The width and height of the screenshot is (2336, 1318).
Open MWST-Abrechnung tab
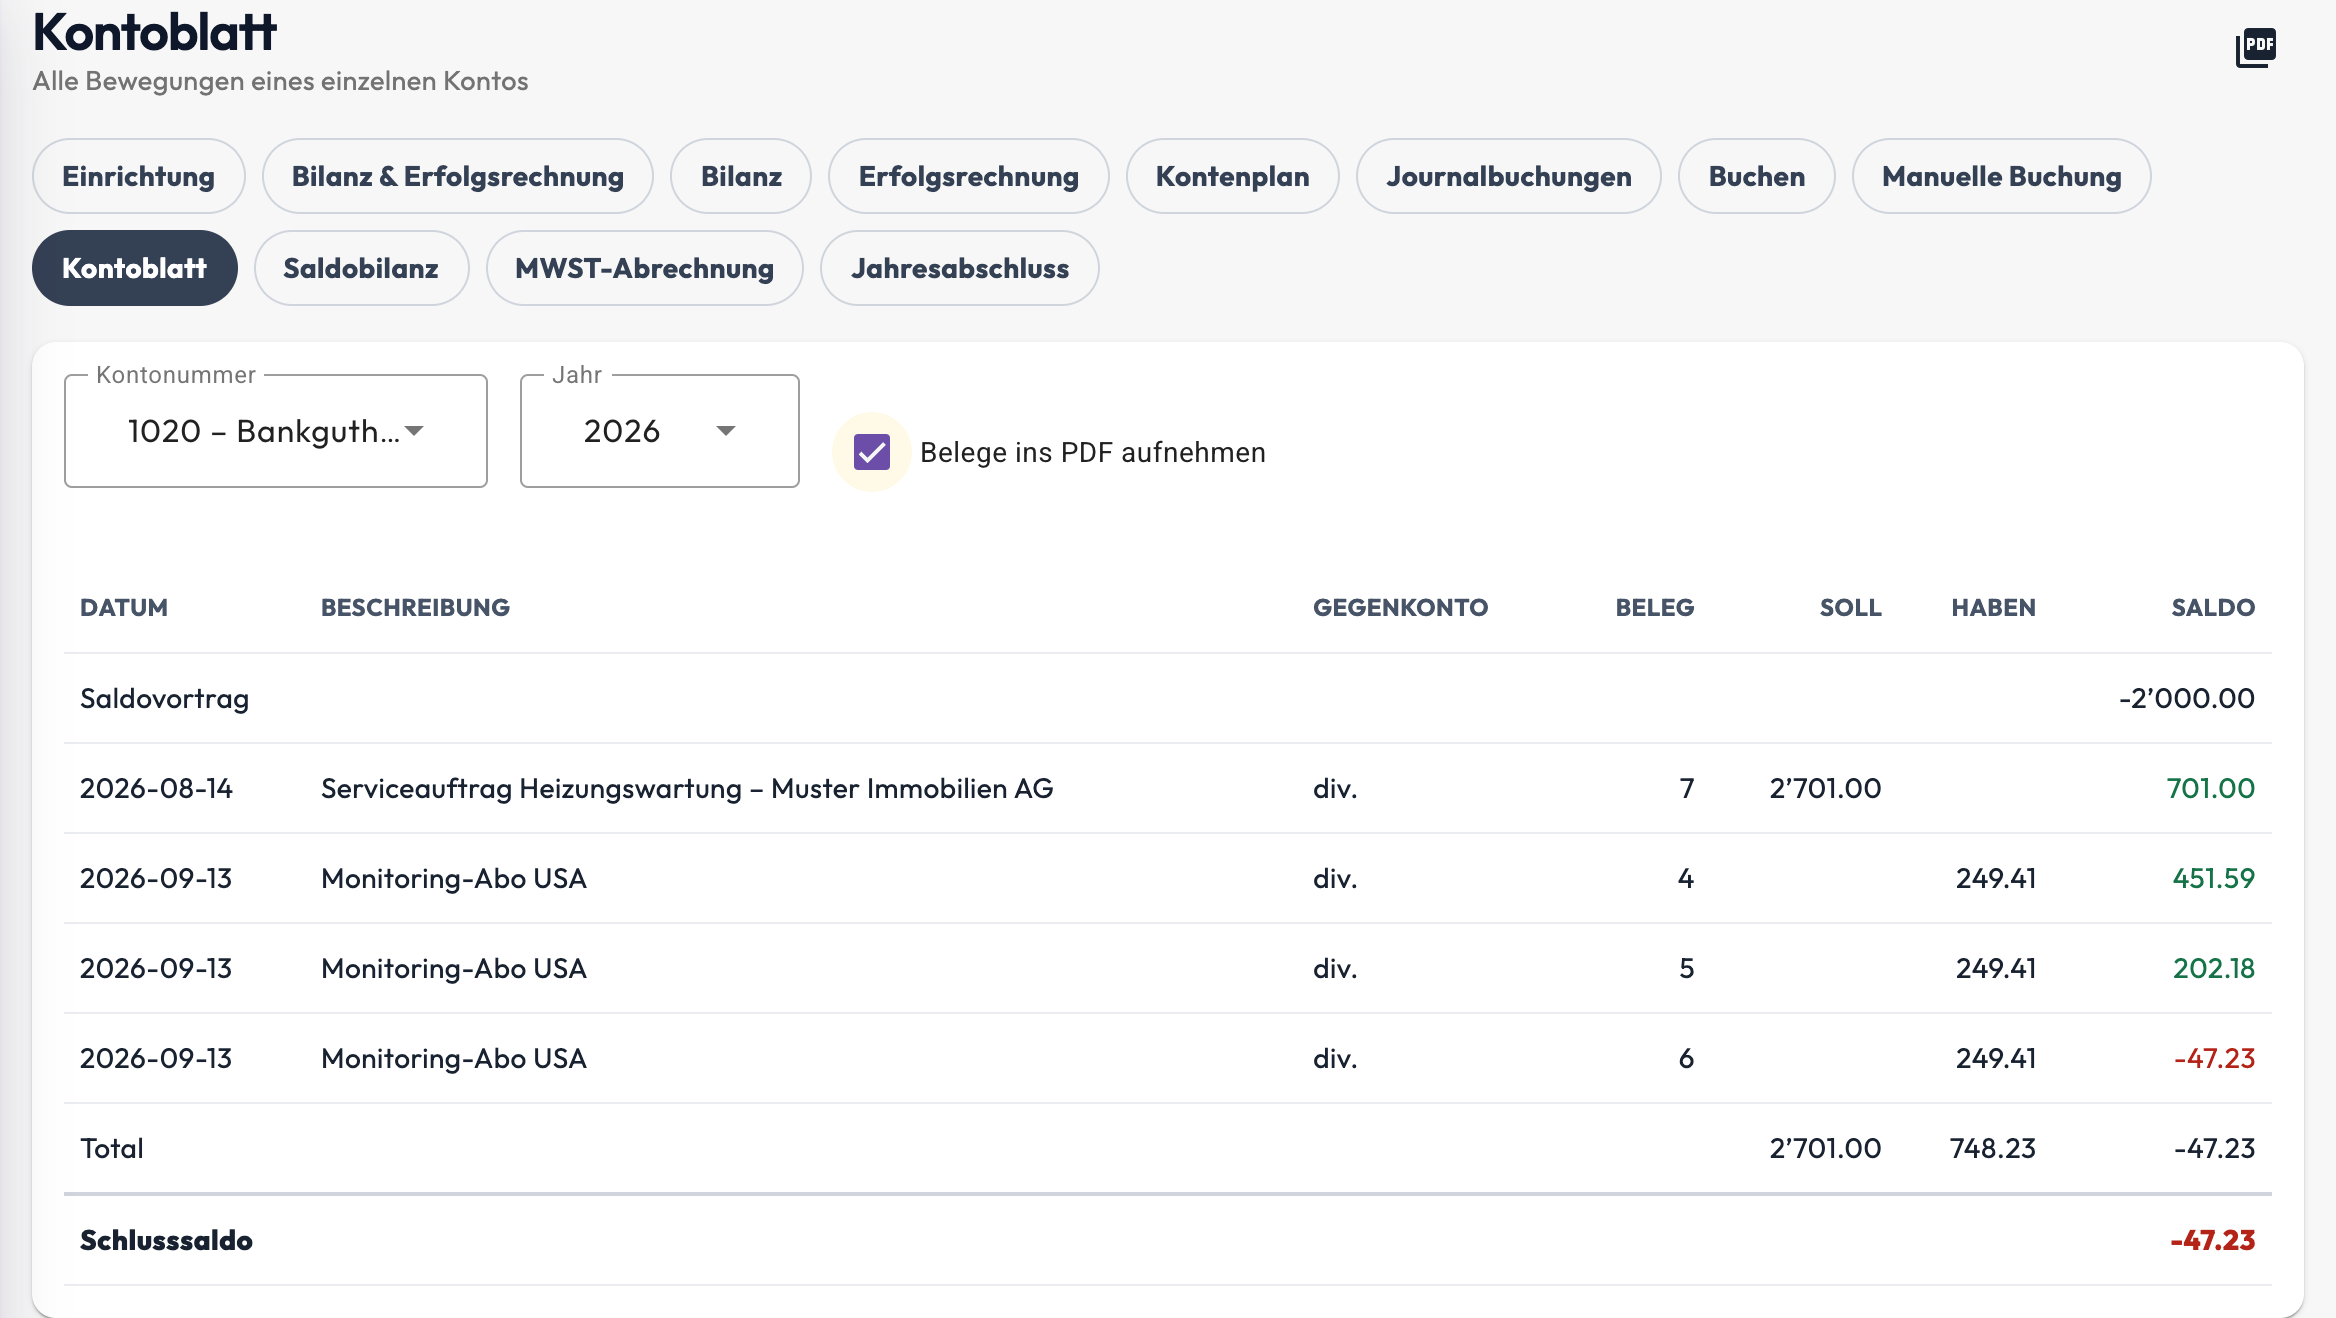click(x=645, y=268)
